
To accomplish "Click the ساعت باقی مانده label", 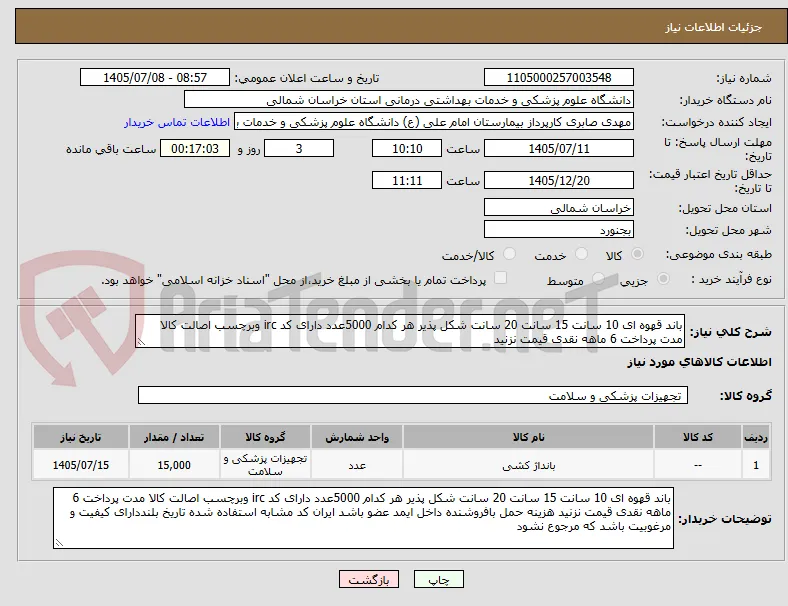I will point(111,149).
